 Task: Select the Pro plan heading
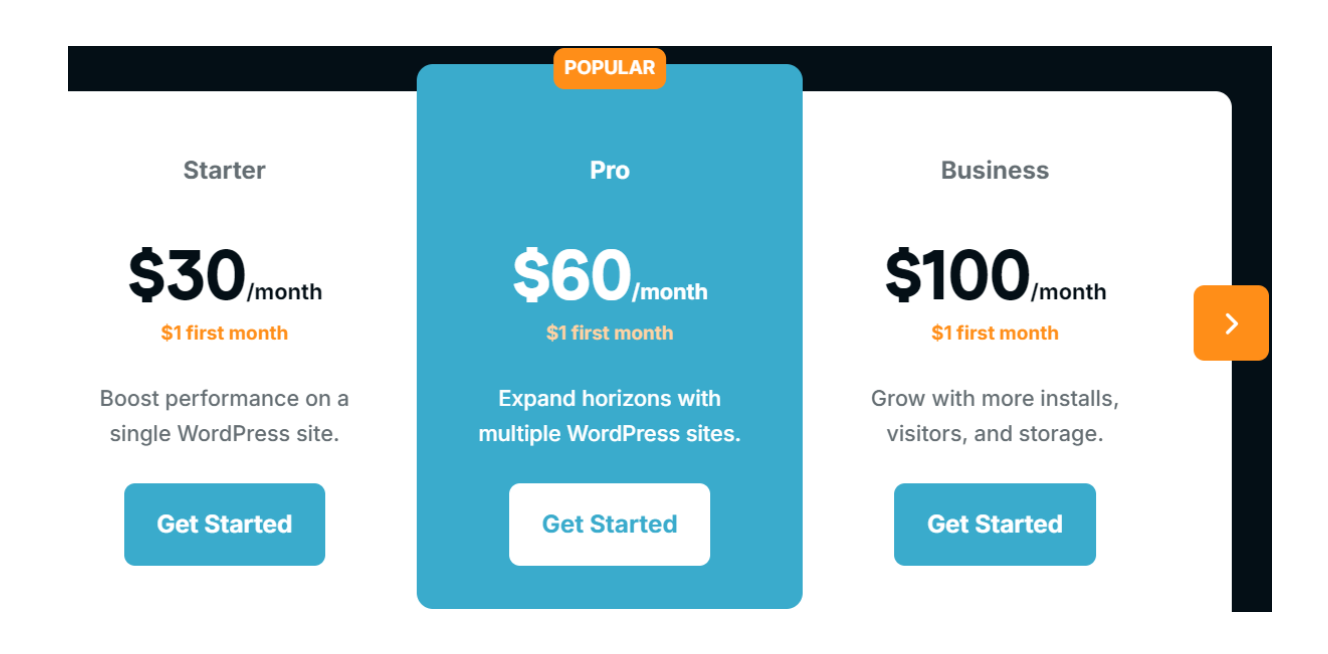pos(609,170)
